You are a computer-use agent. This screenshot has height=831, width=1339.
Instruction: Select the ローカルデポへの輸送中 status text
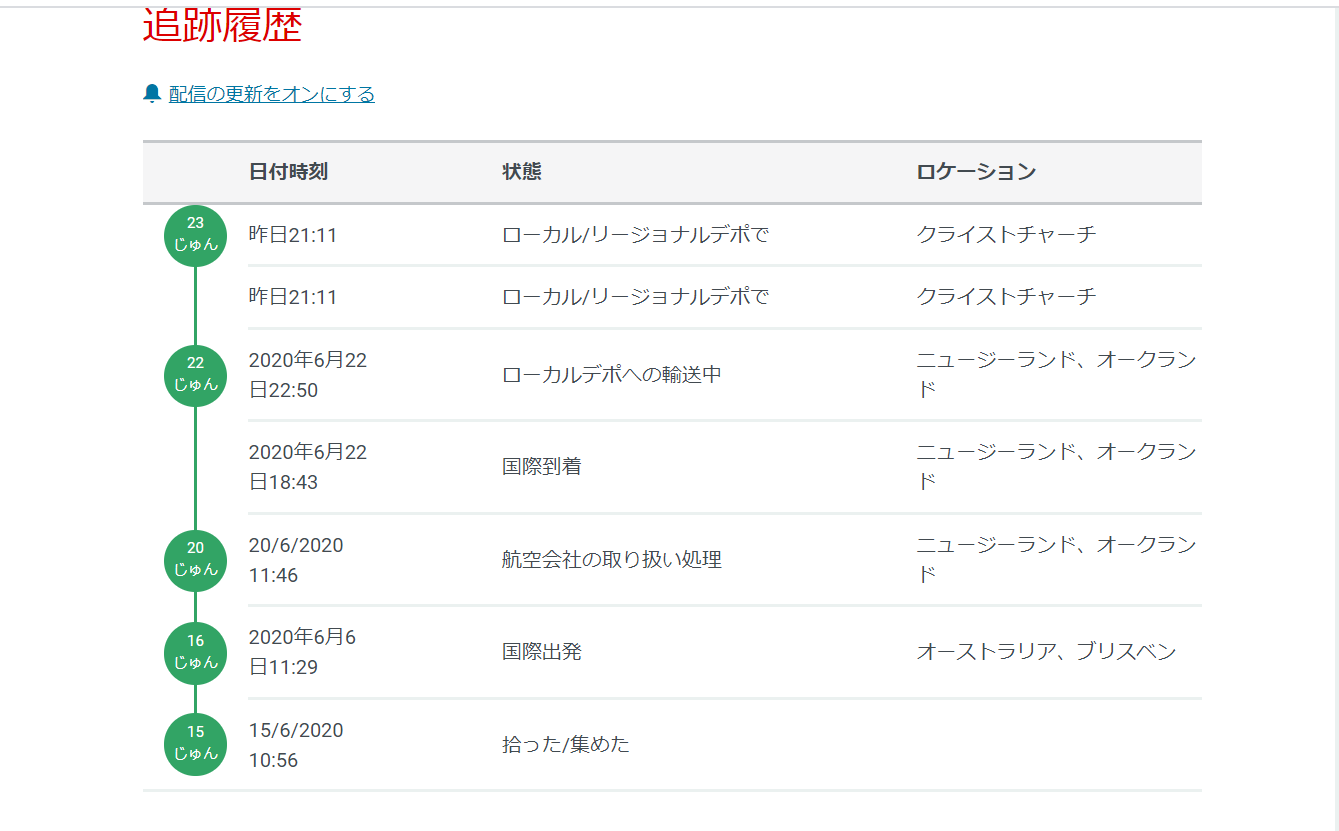pos(612,375)
